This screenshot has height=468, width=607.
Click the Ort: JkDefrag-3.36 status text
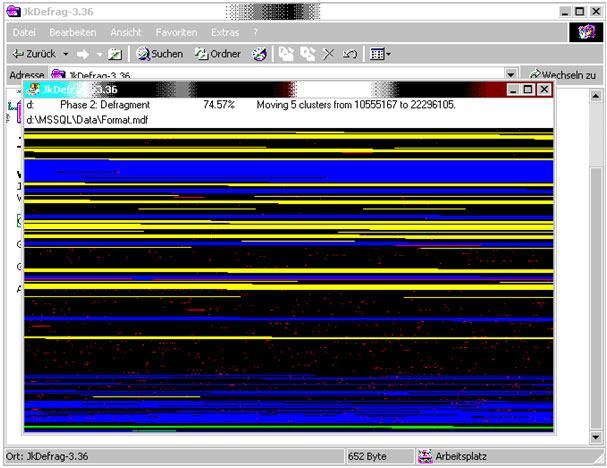[x=47, y=456]
